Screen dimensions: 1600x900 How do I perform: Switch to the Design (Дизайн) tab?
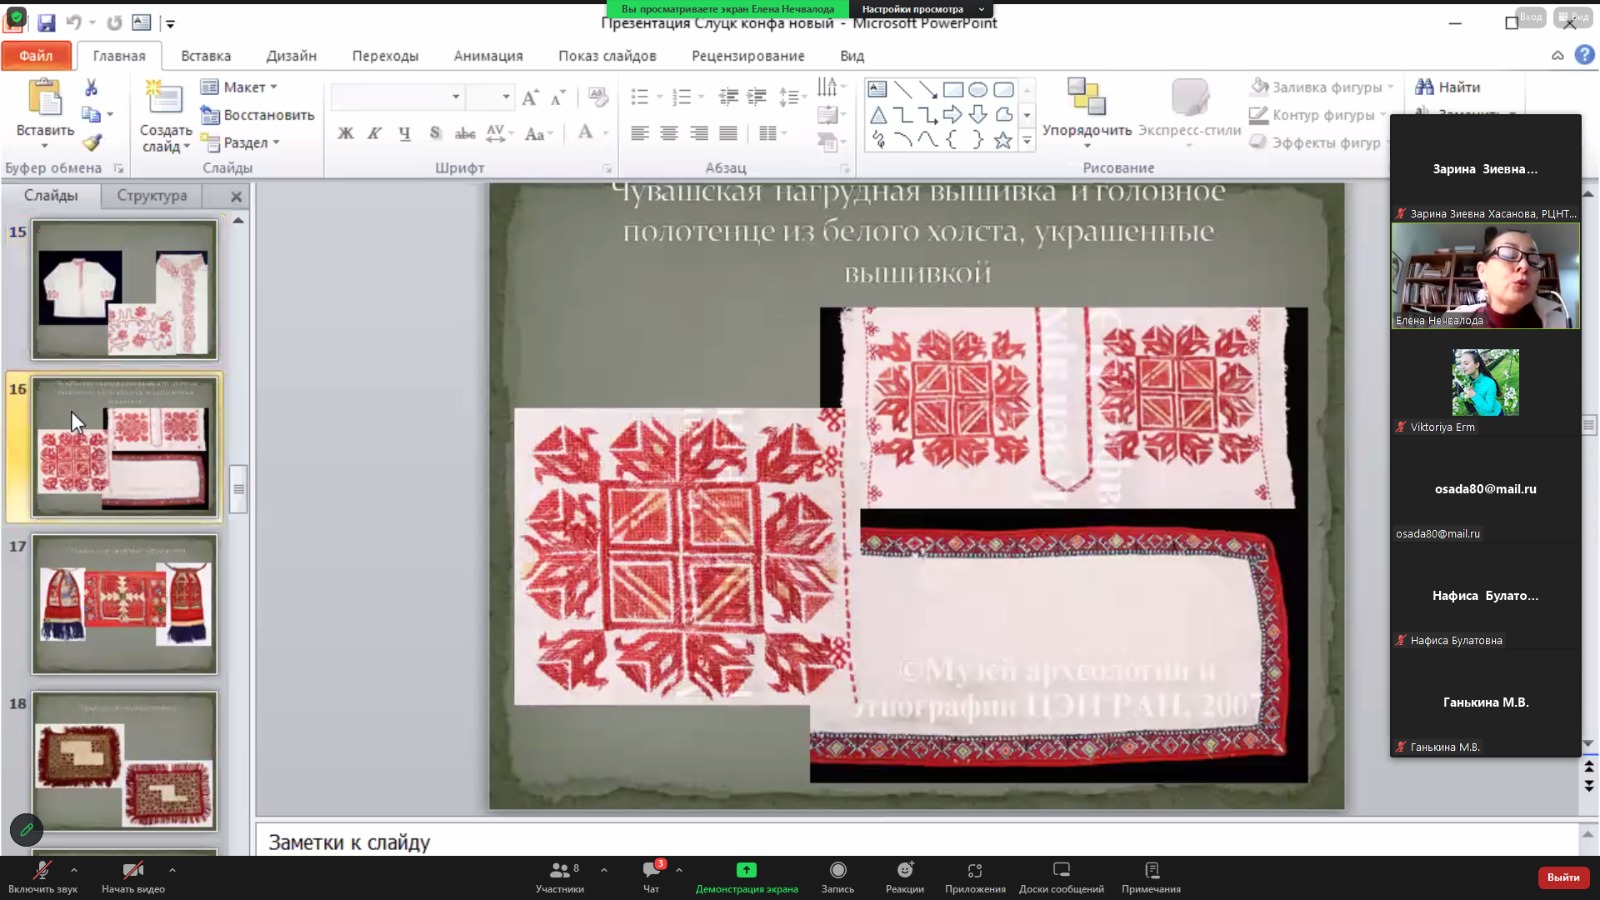click(291, 56)
